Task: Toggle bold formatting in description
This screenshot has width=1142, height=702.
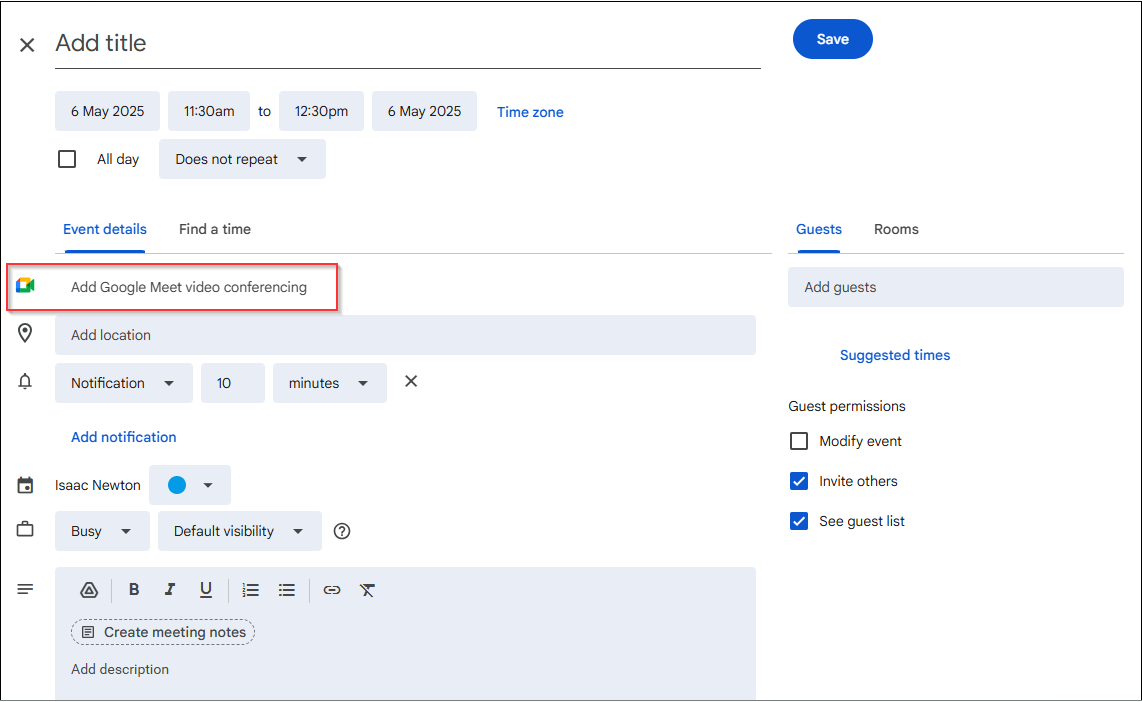Action: click(134, 590)
